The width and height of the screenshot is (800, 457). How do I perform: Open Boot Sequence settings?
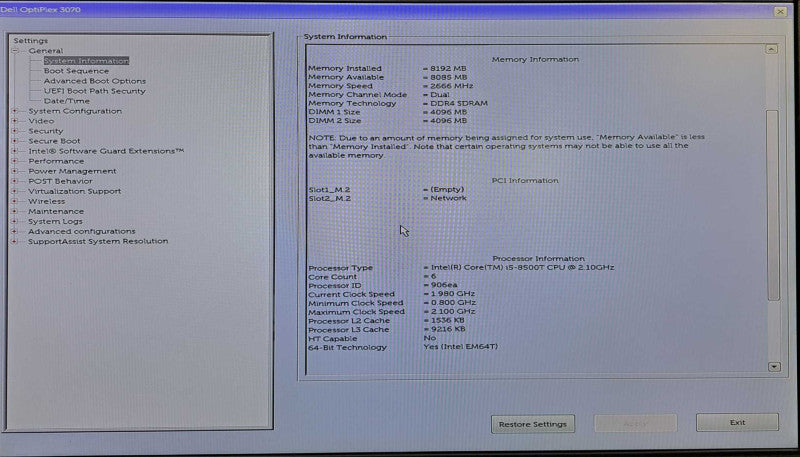[76, 71]
